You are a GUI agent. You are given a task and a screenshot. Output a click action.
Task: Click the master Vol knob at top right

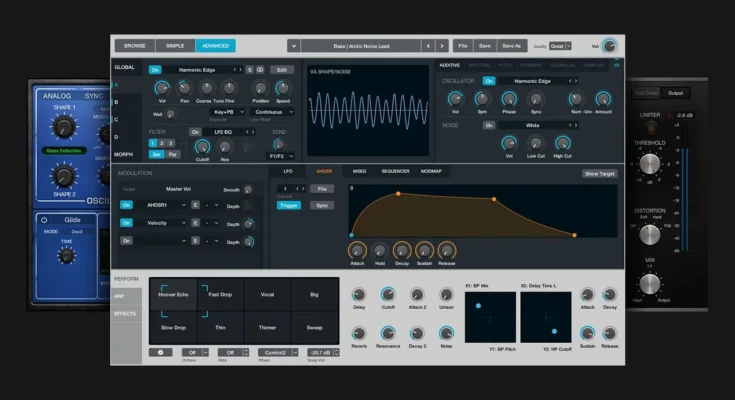click(x=609, y=46)
